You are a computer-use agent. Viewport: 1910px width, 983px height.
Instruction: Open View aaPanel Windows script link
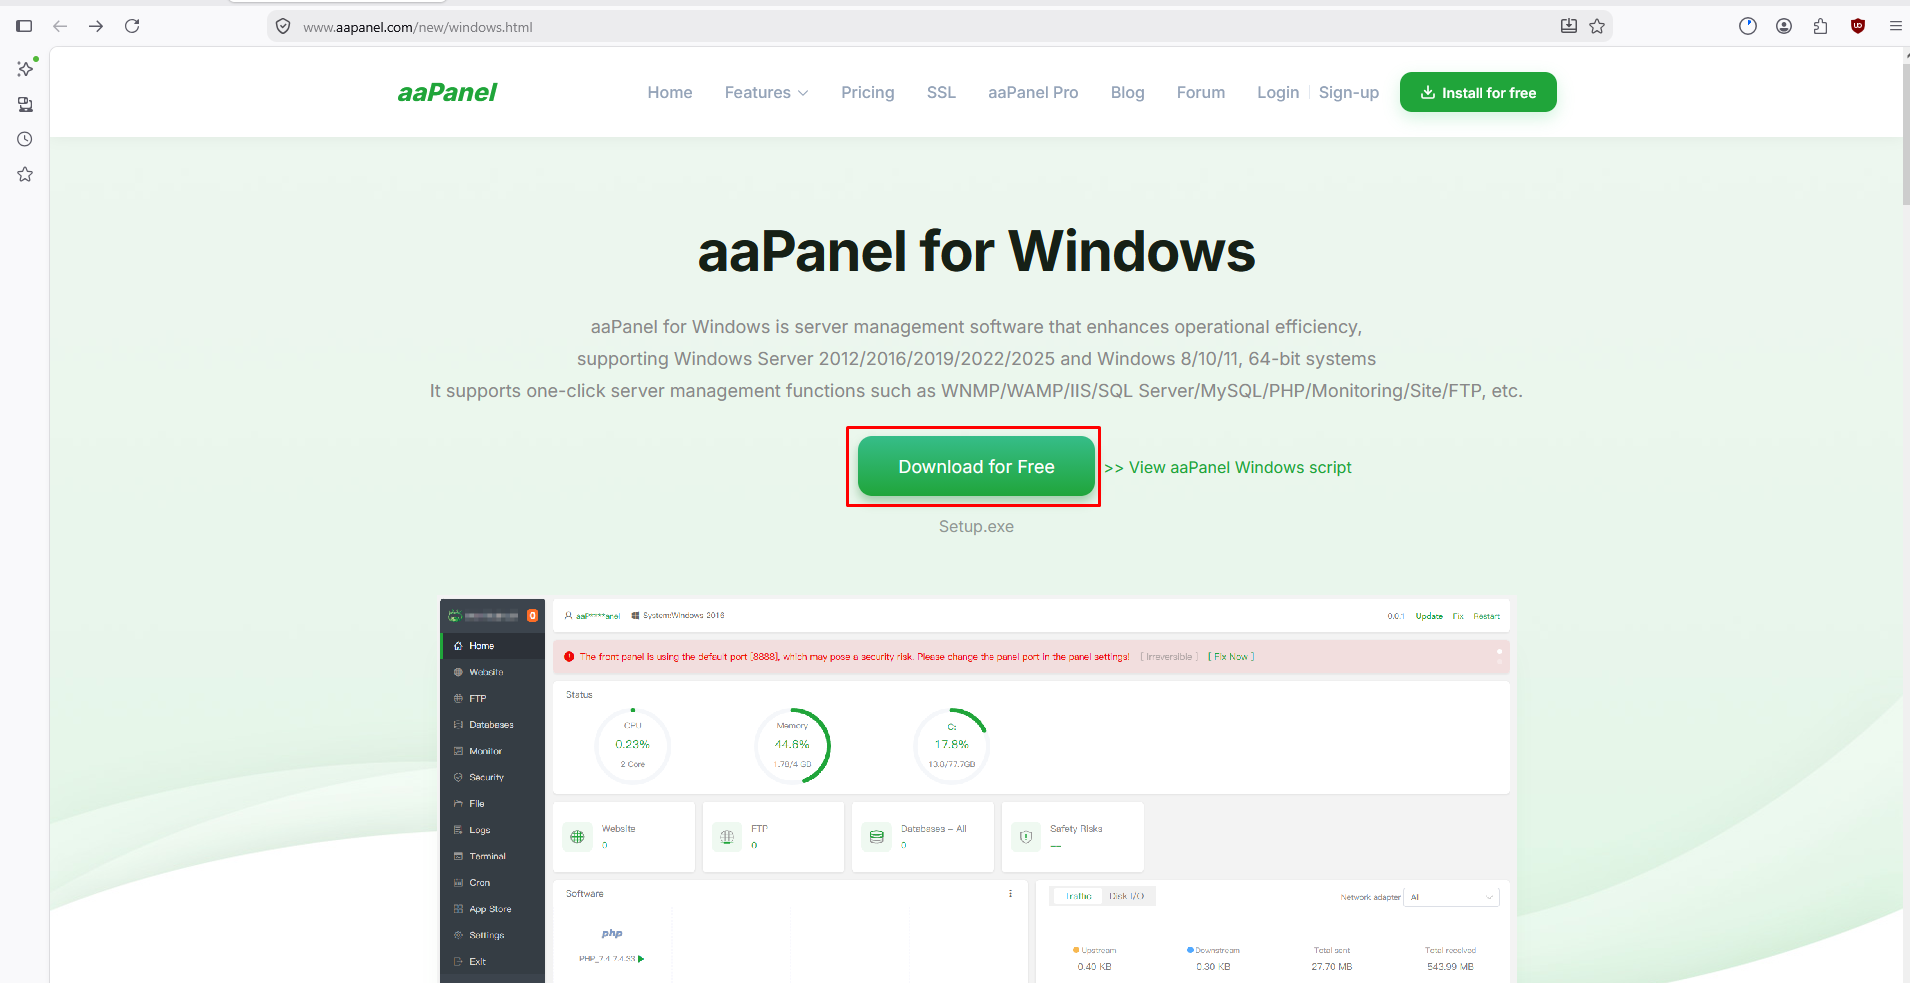click(x=1228, y=467)
